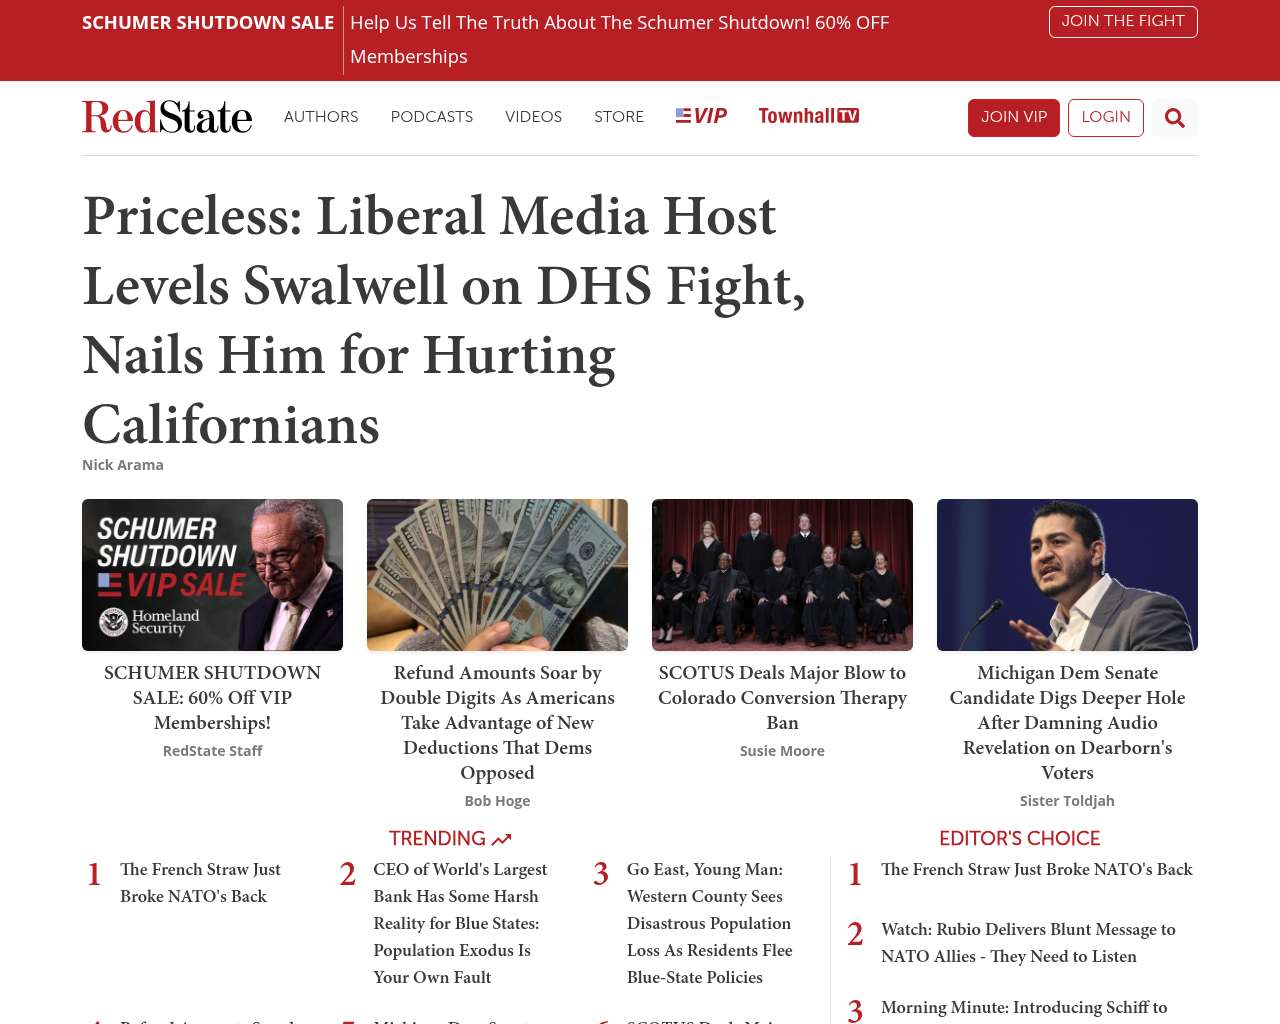
Task: Click the LOGIN button
Action: 1106,118
